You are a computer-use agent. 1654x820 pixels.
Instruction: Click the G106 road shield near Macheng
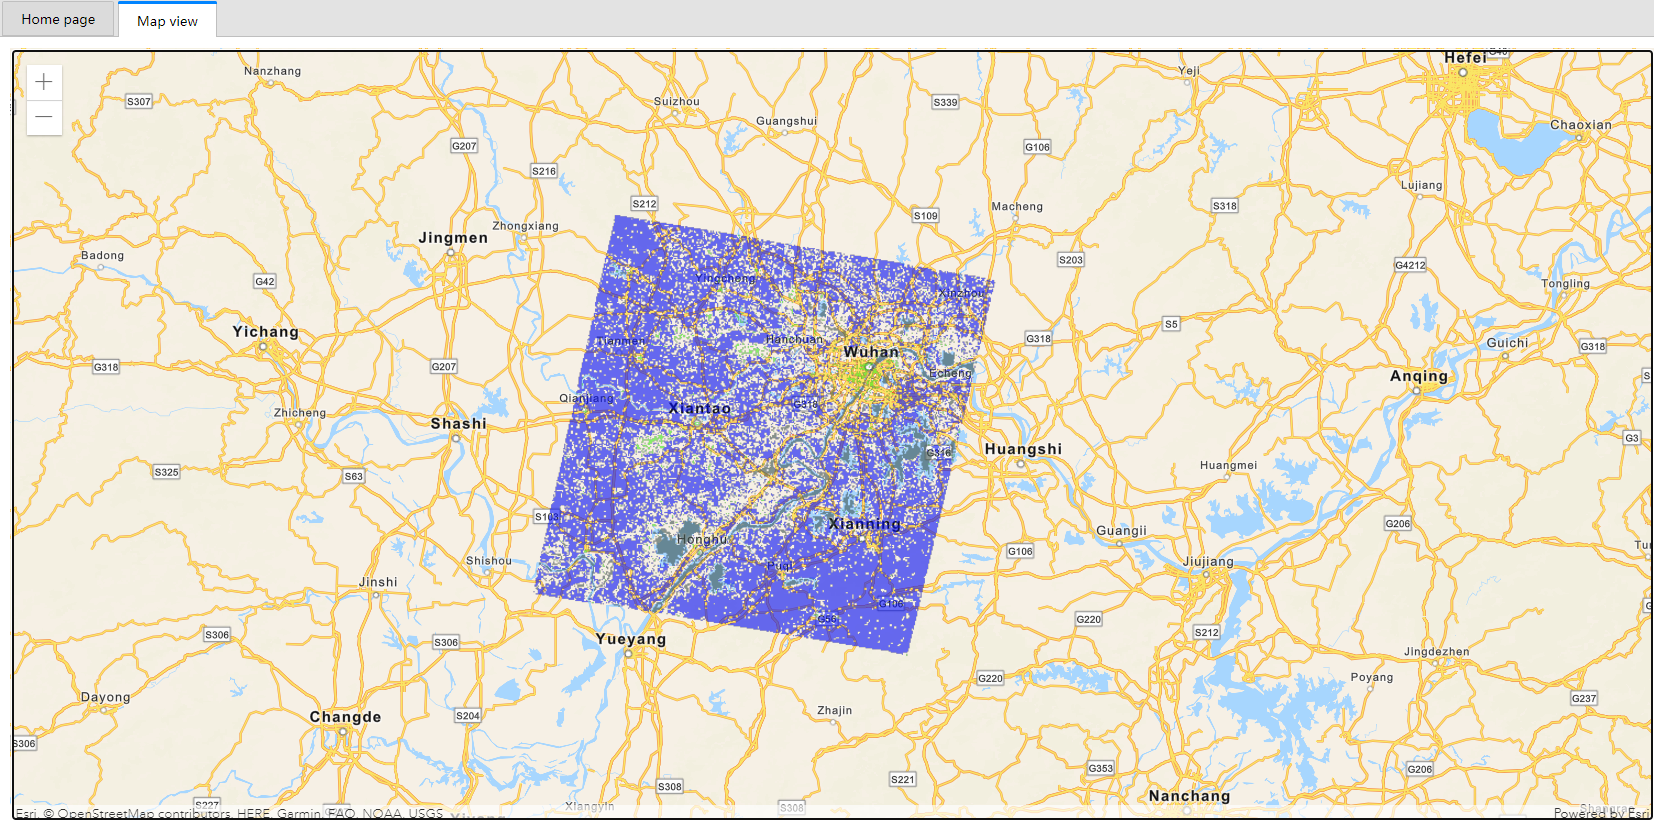click(x=1037, y=147)
